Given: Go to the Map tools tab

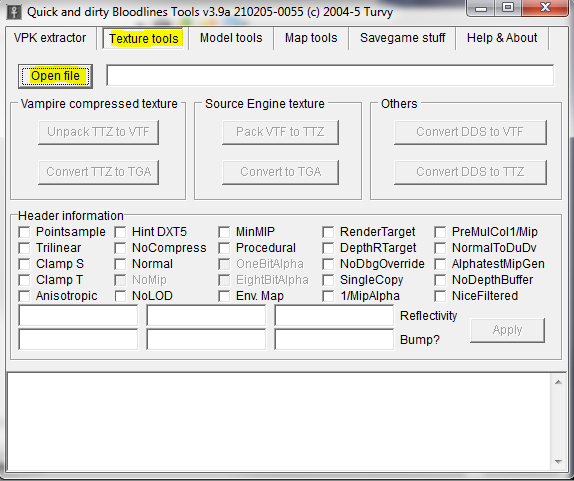Looking at the screenshot, I should [311, 38].
